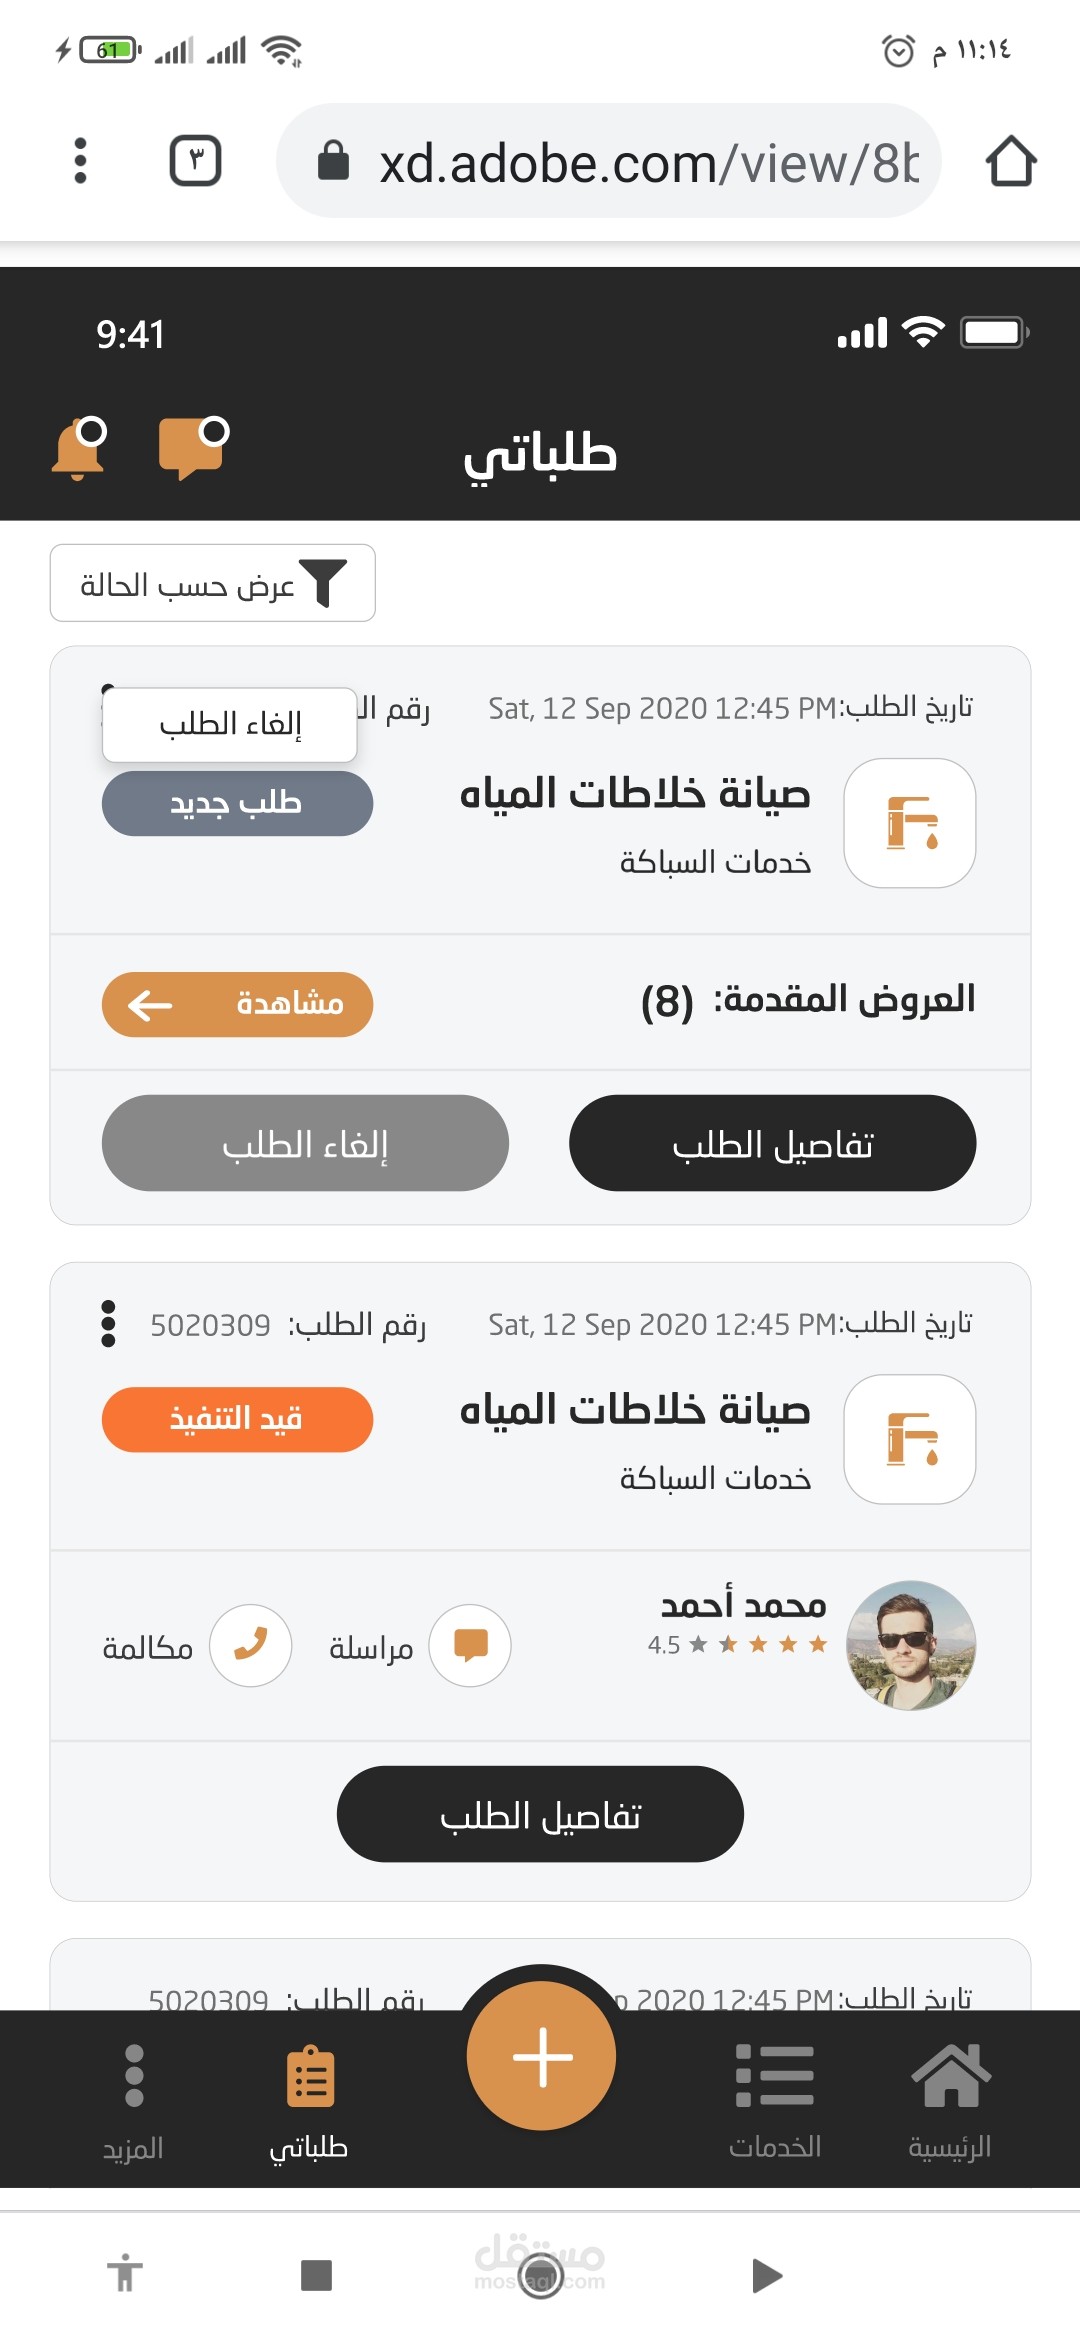
Task: Open the عرض حسب الحالة filter dropdown
Action: click(x=213, y=583)
